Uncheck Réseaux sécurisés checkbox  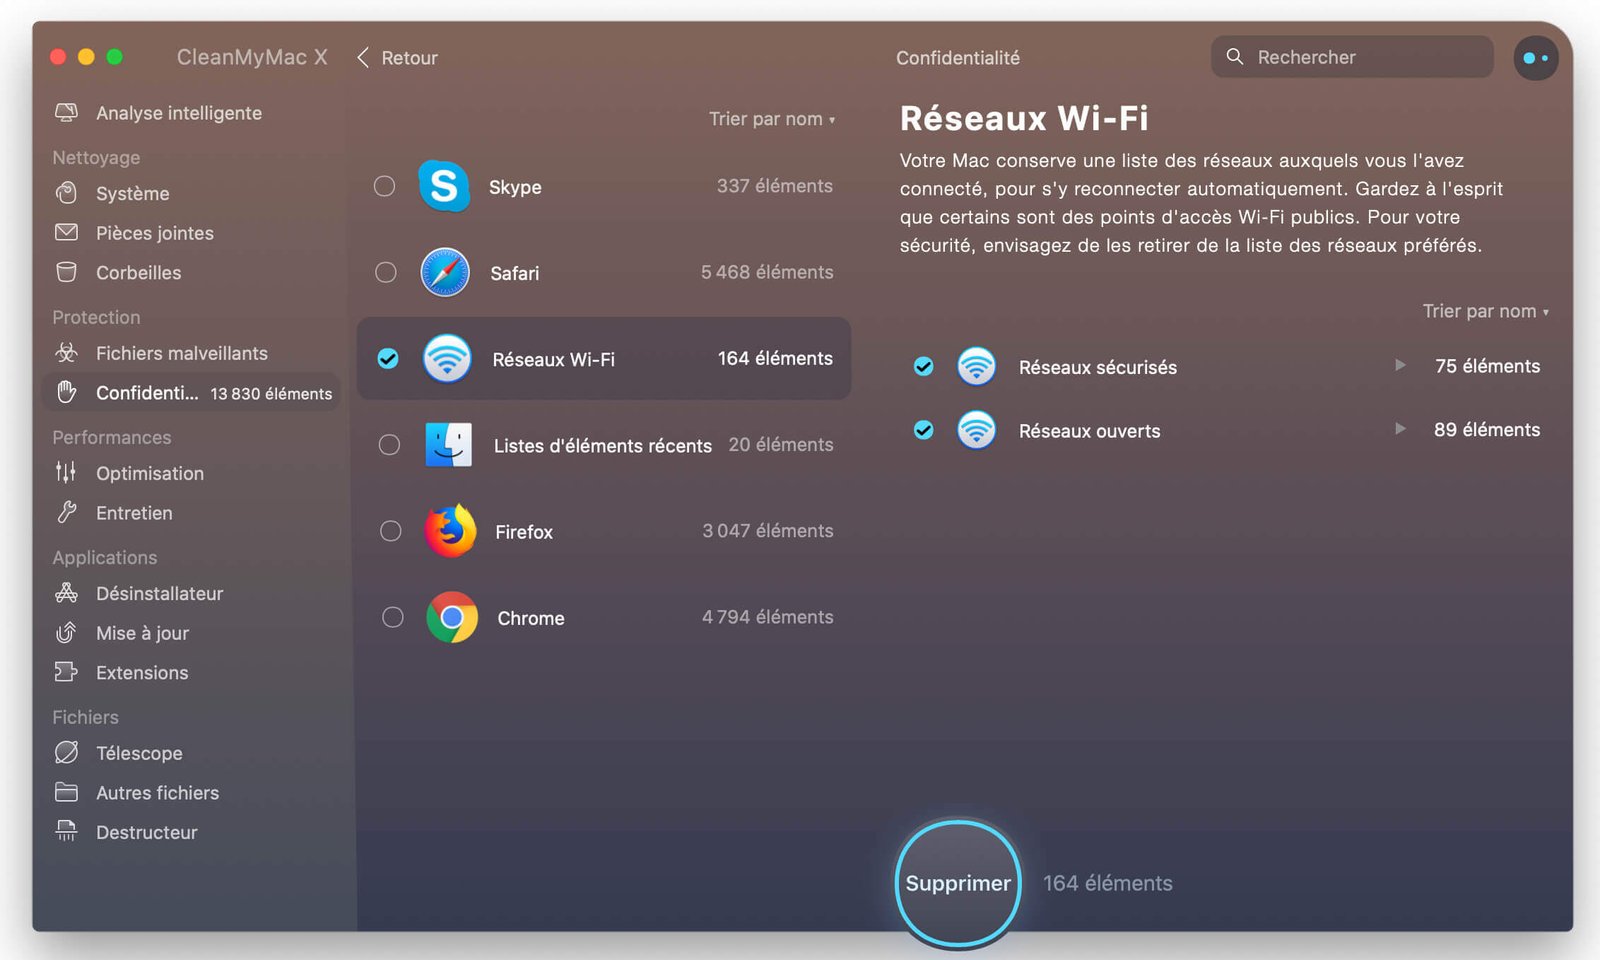pyautogui.click(x=924, y=366)
